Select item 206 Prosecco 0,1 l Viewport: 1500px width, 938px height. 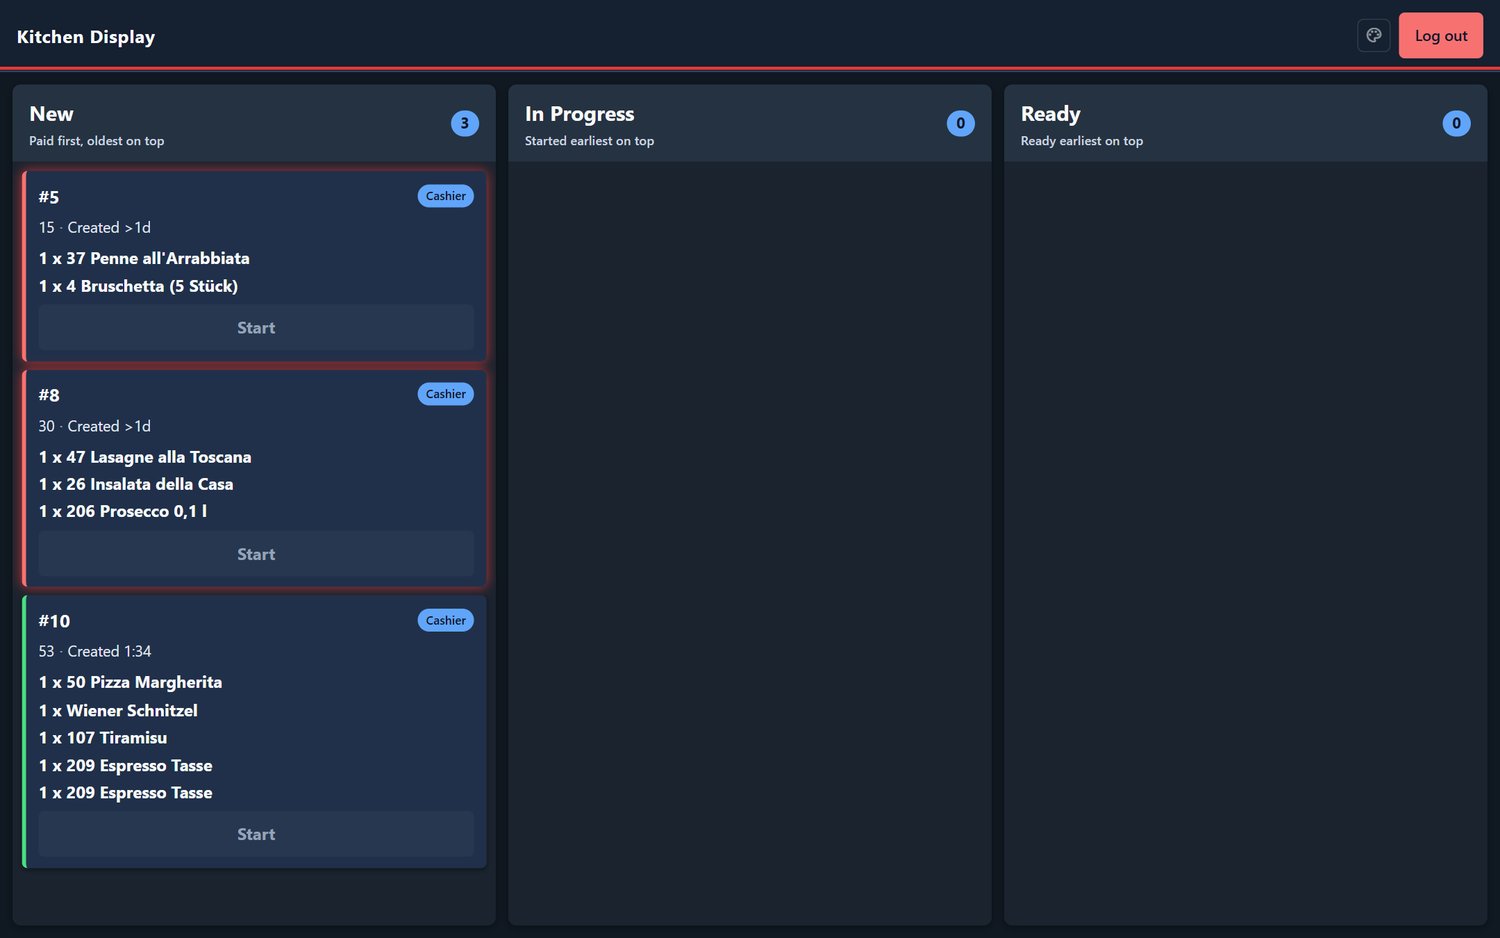click(123, 511)
